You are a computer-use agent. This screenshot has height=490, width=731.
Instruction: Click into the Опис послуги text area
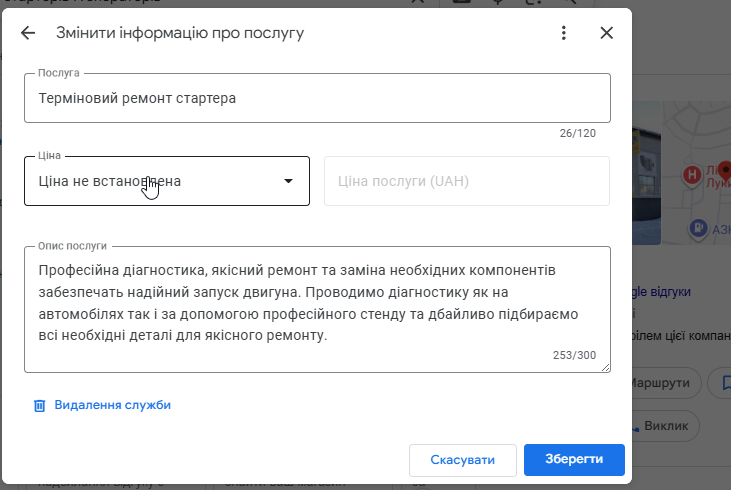coord(317,303)
